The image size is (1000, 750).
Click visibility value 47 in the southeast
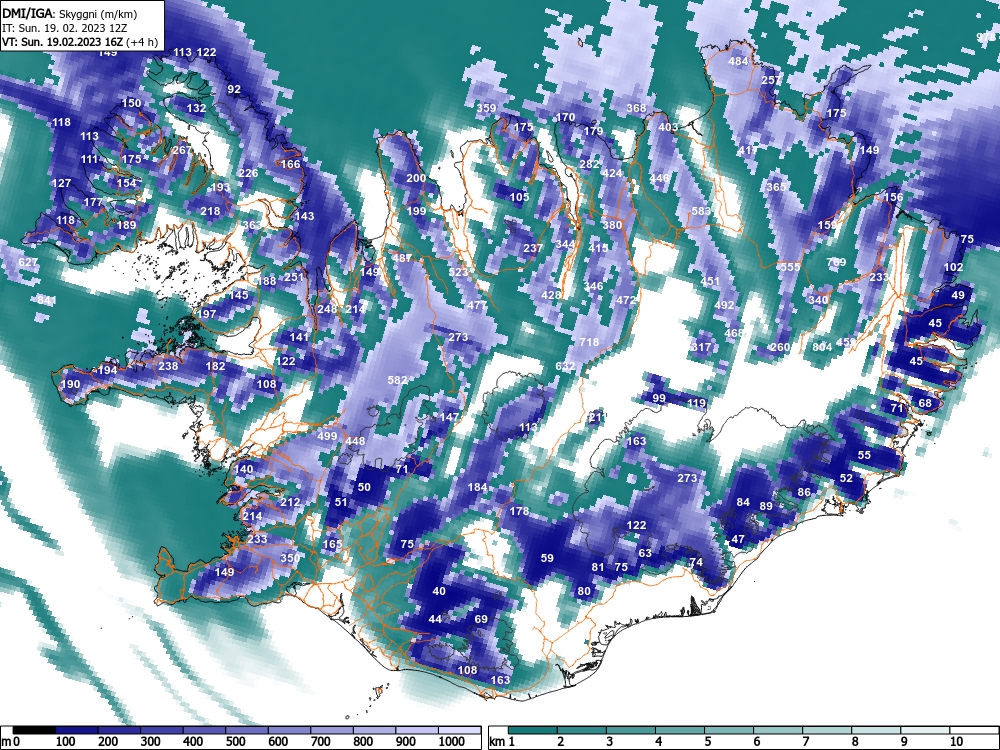738,539
